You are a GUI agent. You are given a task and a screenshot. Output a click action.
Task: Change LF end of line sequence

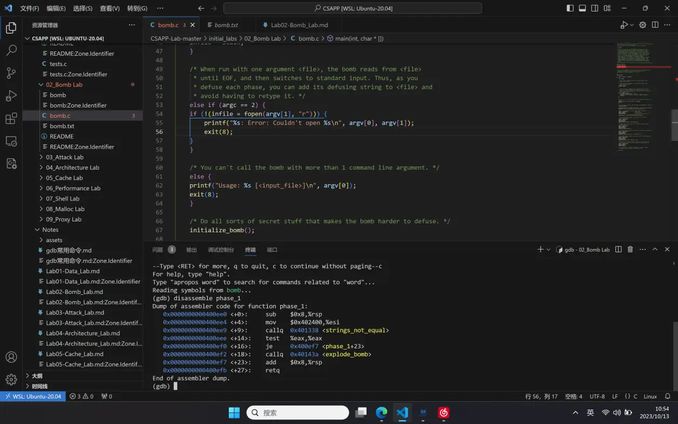point(614,396)
